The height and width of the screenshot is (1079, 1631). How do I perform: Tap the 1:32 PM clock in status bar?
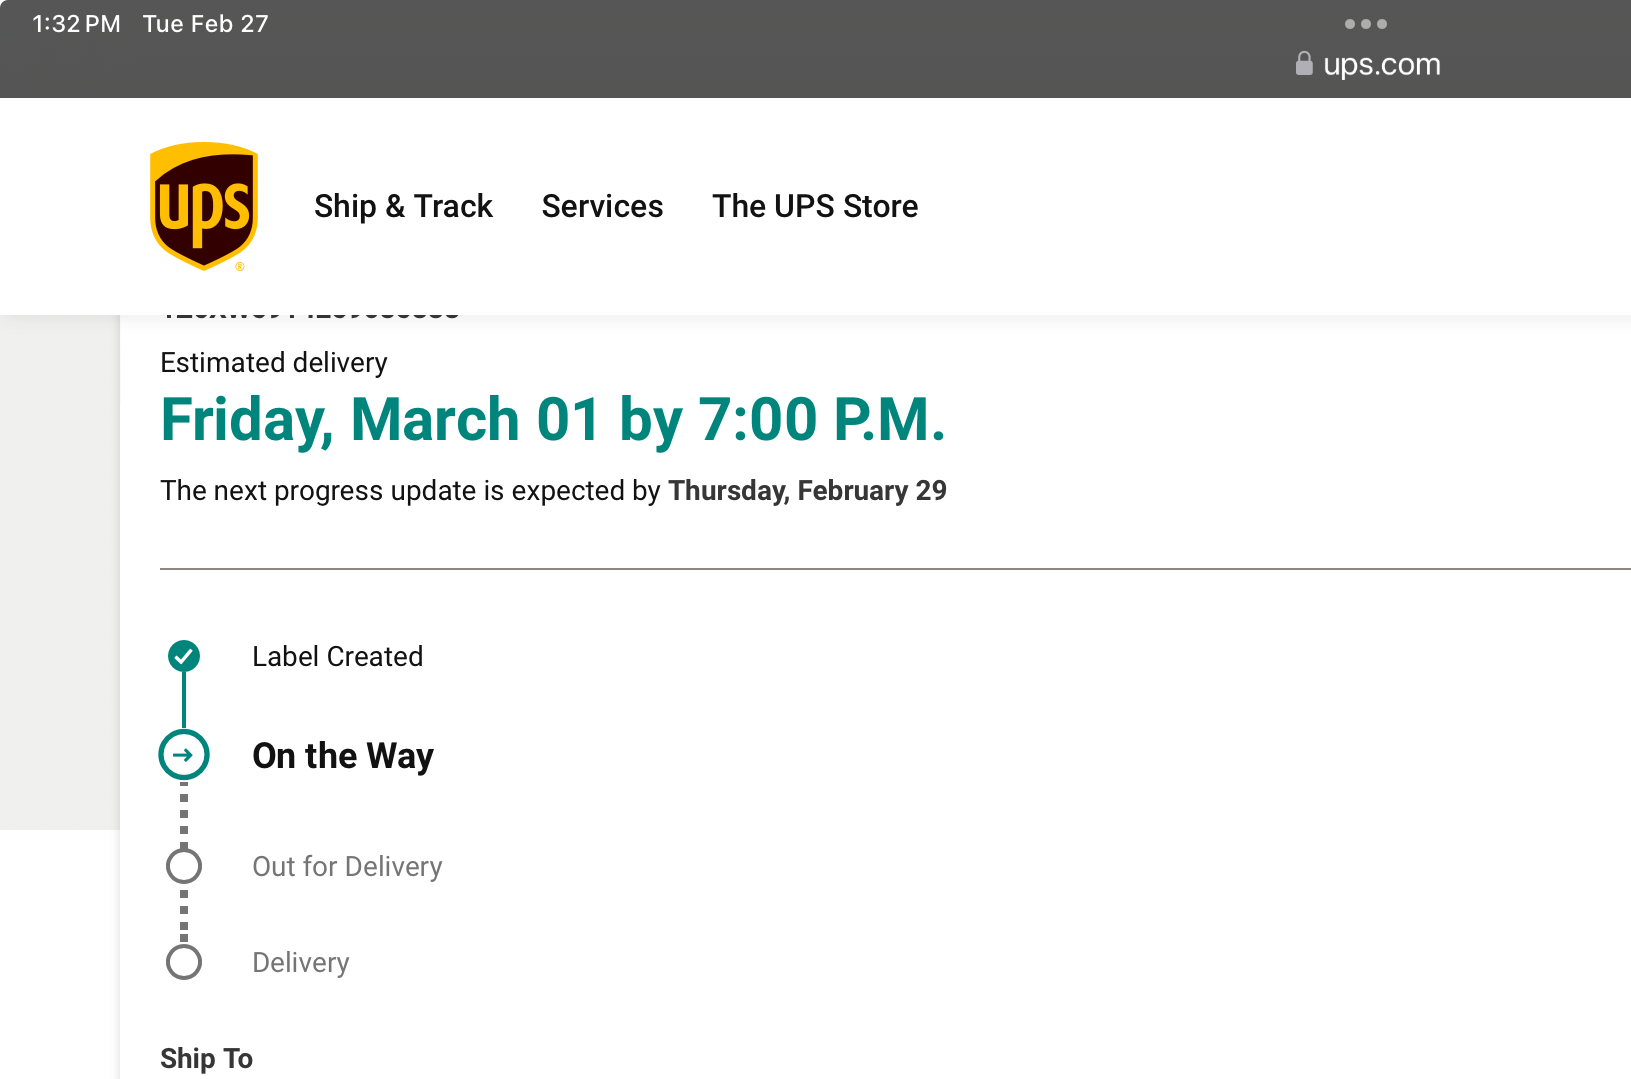[x=76, y=24]
